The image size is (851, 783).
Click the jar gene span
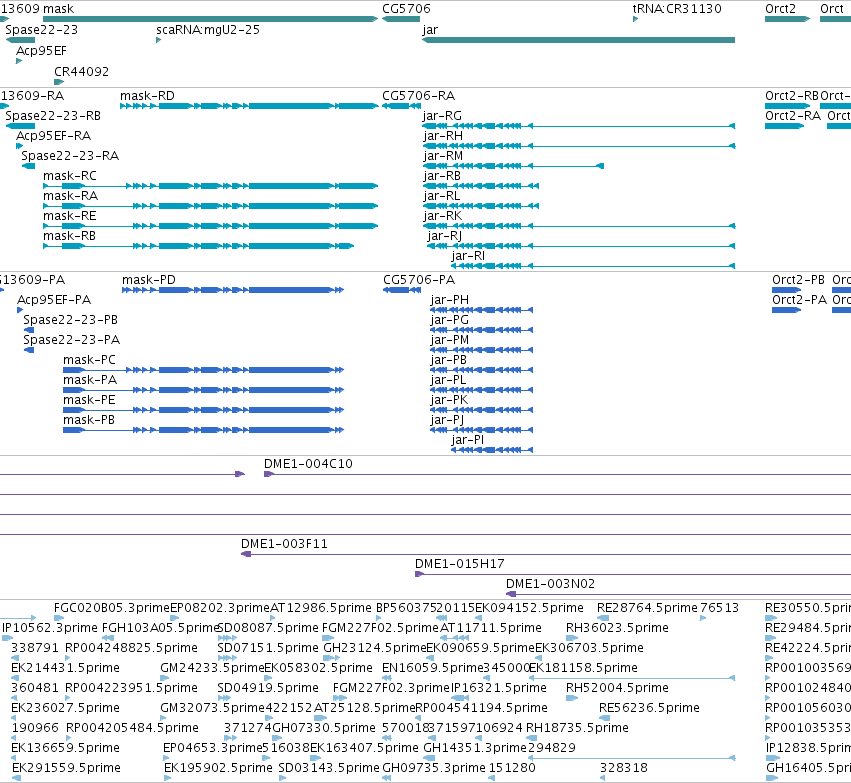click(x=579, y=40)
